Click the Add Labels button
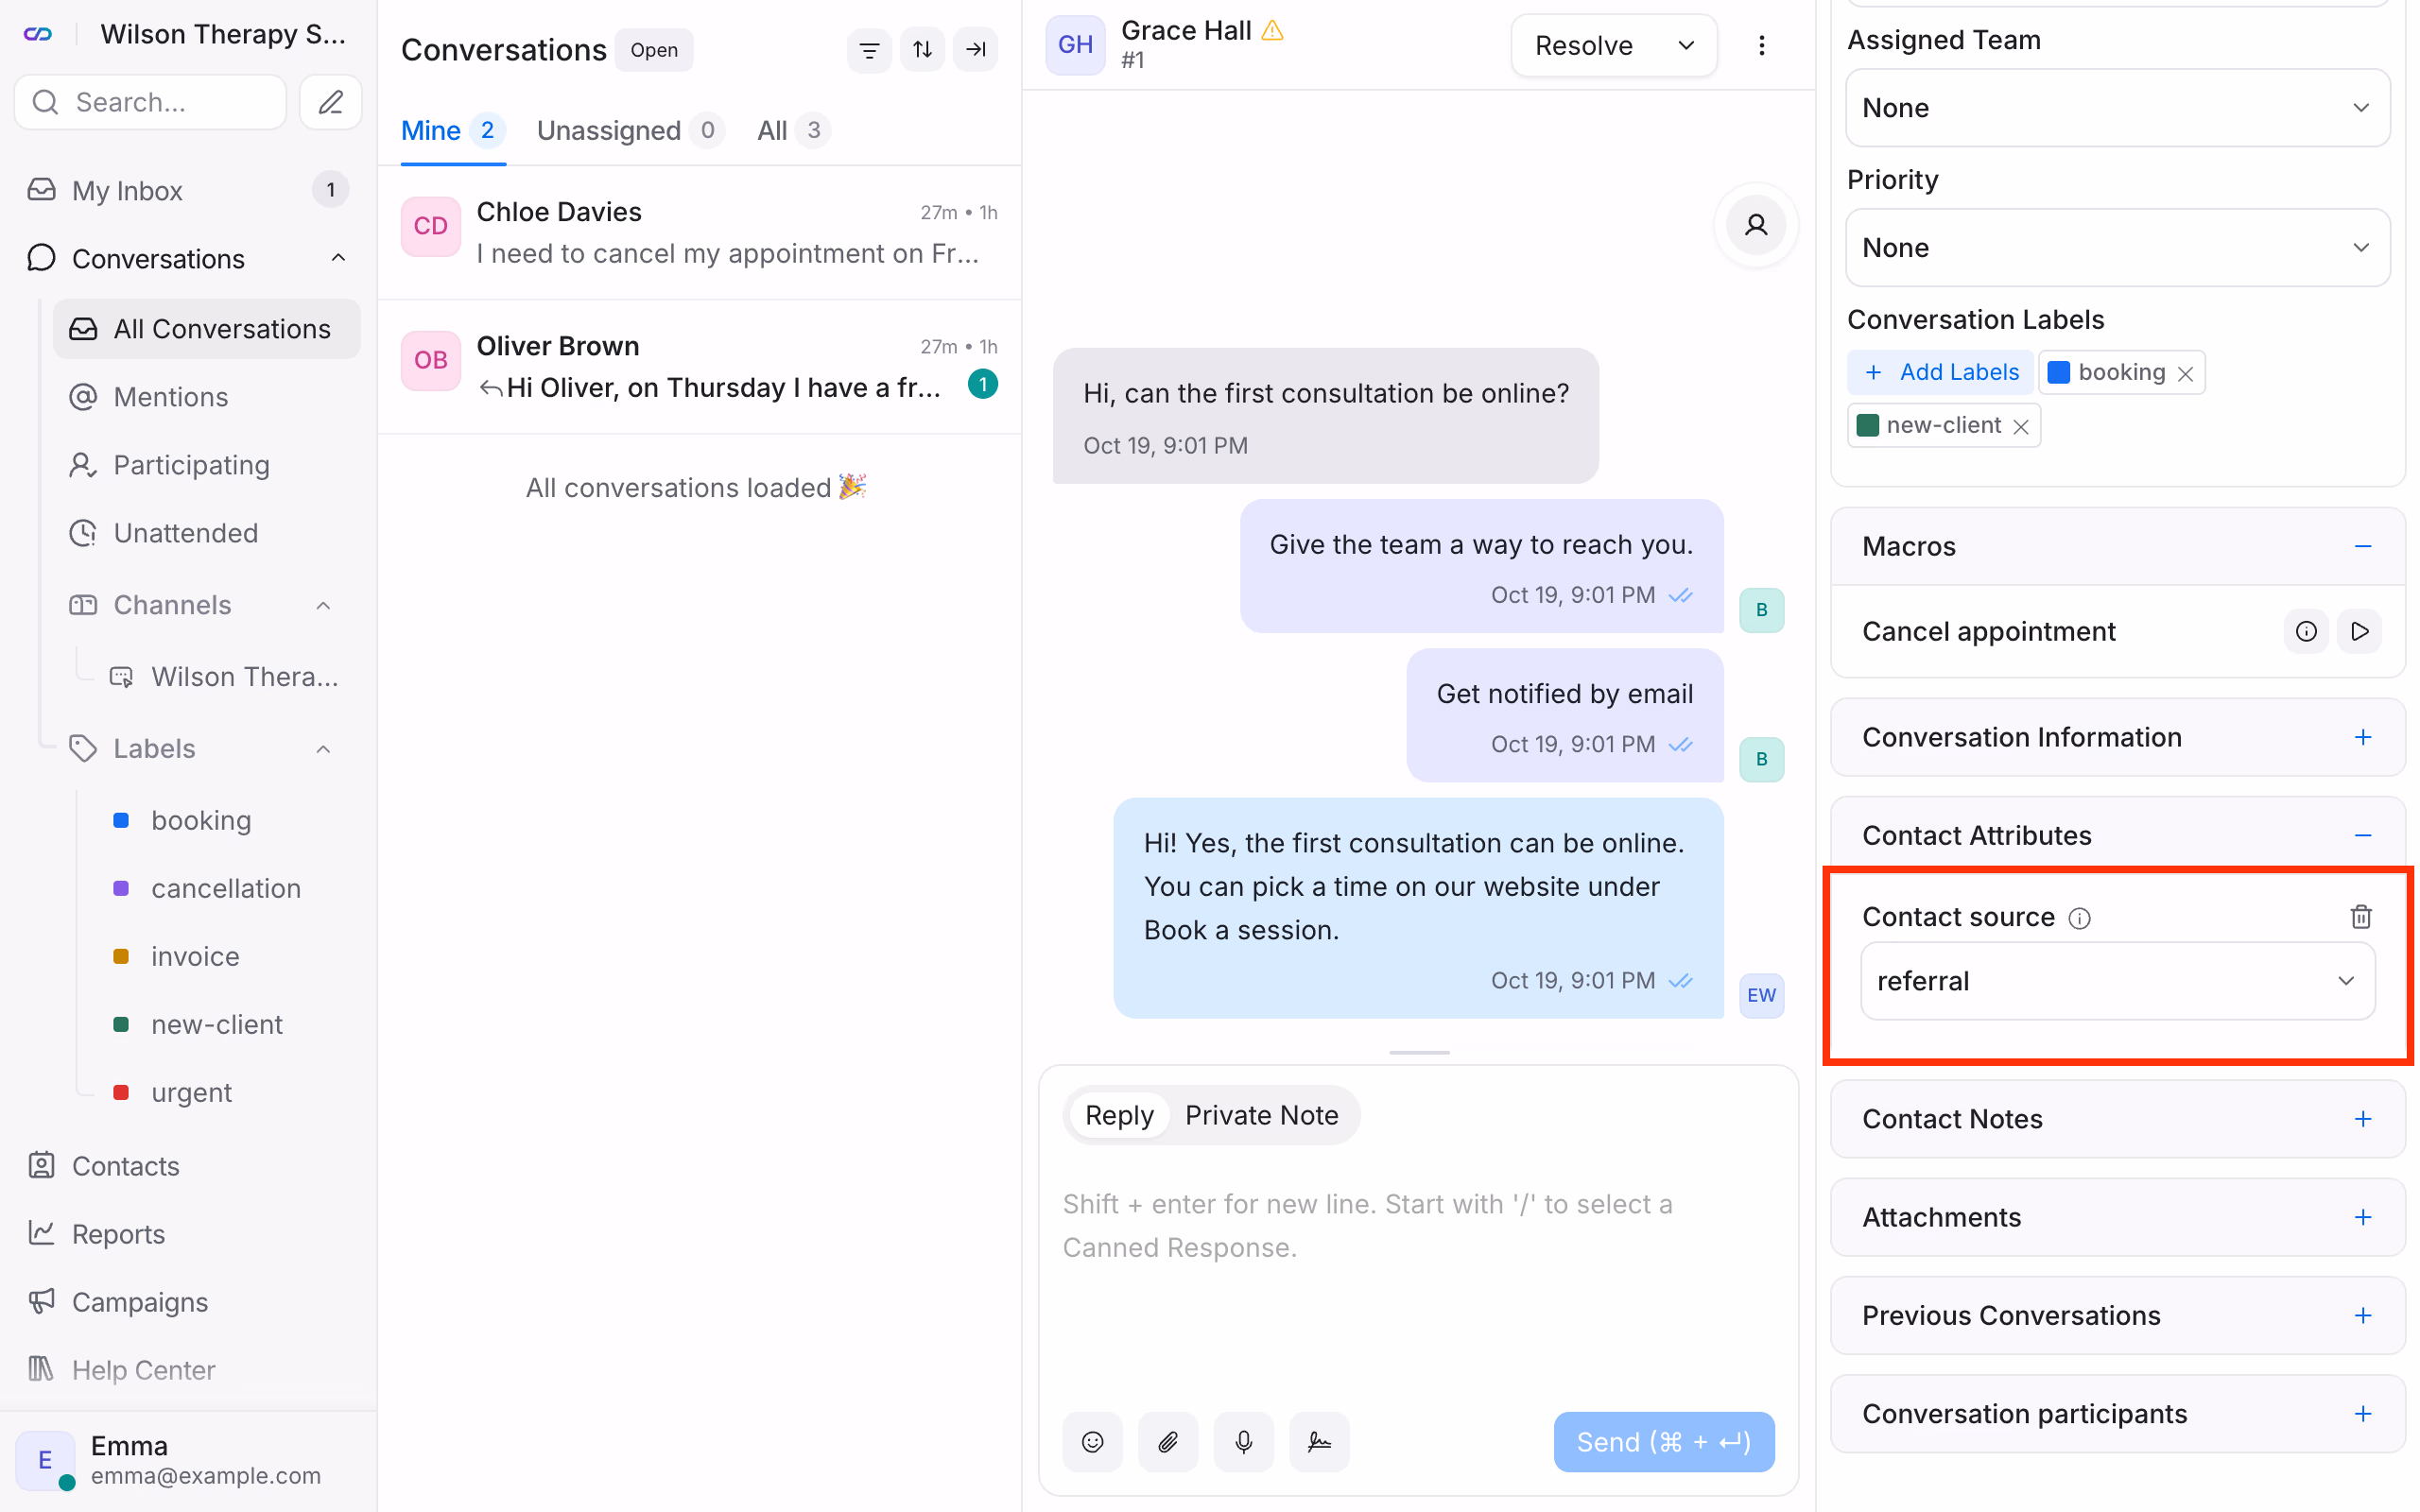 coord(1940,372)
